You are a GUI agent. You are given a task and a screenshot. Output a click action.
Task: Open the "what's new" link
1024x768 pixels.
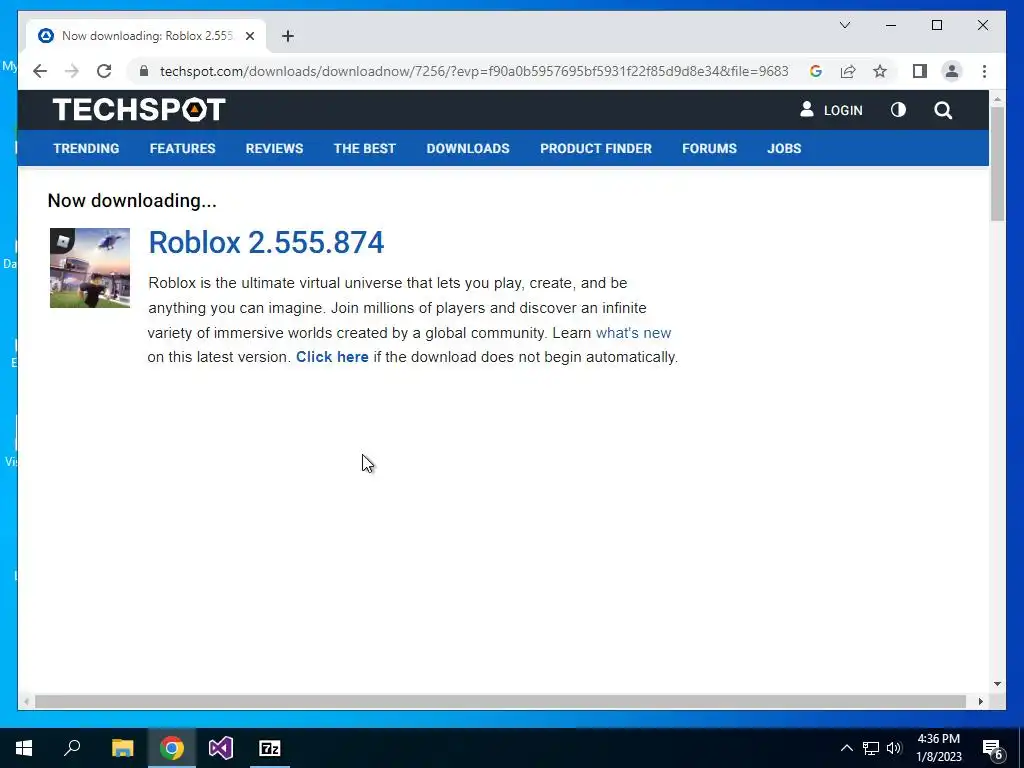[x=633, y=332]
